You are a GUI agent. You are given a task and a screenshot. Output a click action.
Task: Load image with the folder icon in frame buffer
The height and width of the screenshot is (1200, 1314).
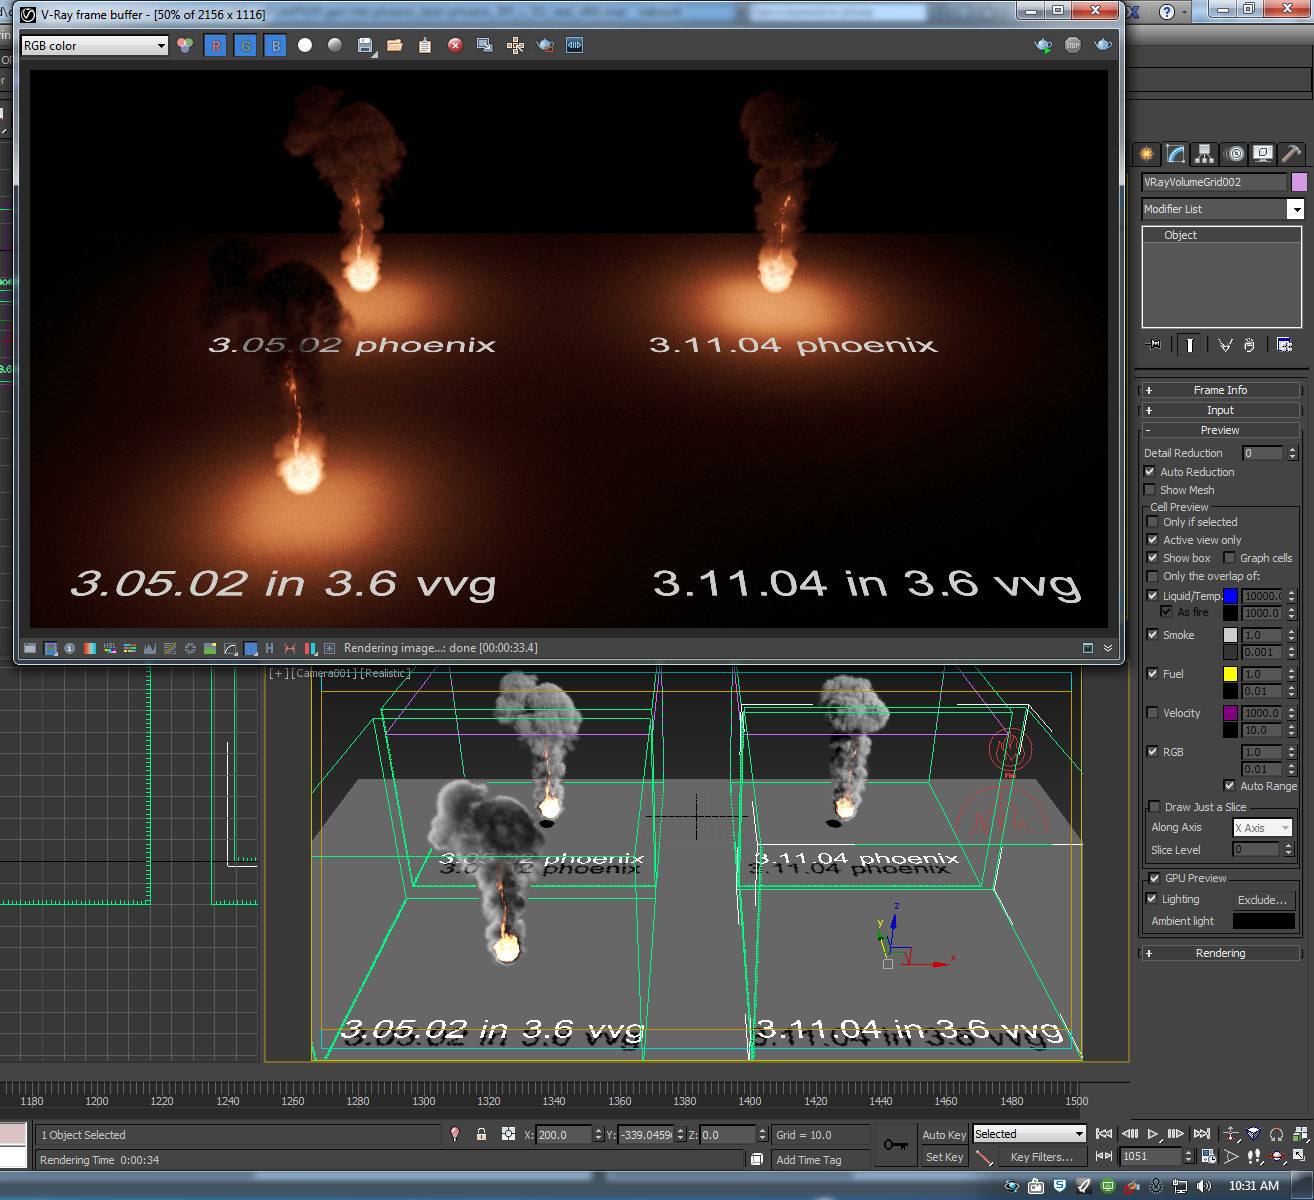tap(395, 46)
